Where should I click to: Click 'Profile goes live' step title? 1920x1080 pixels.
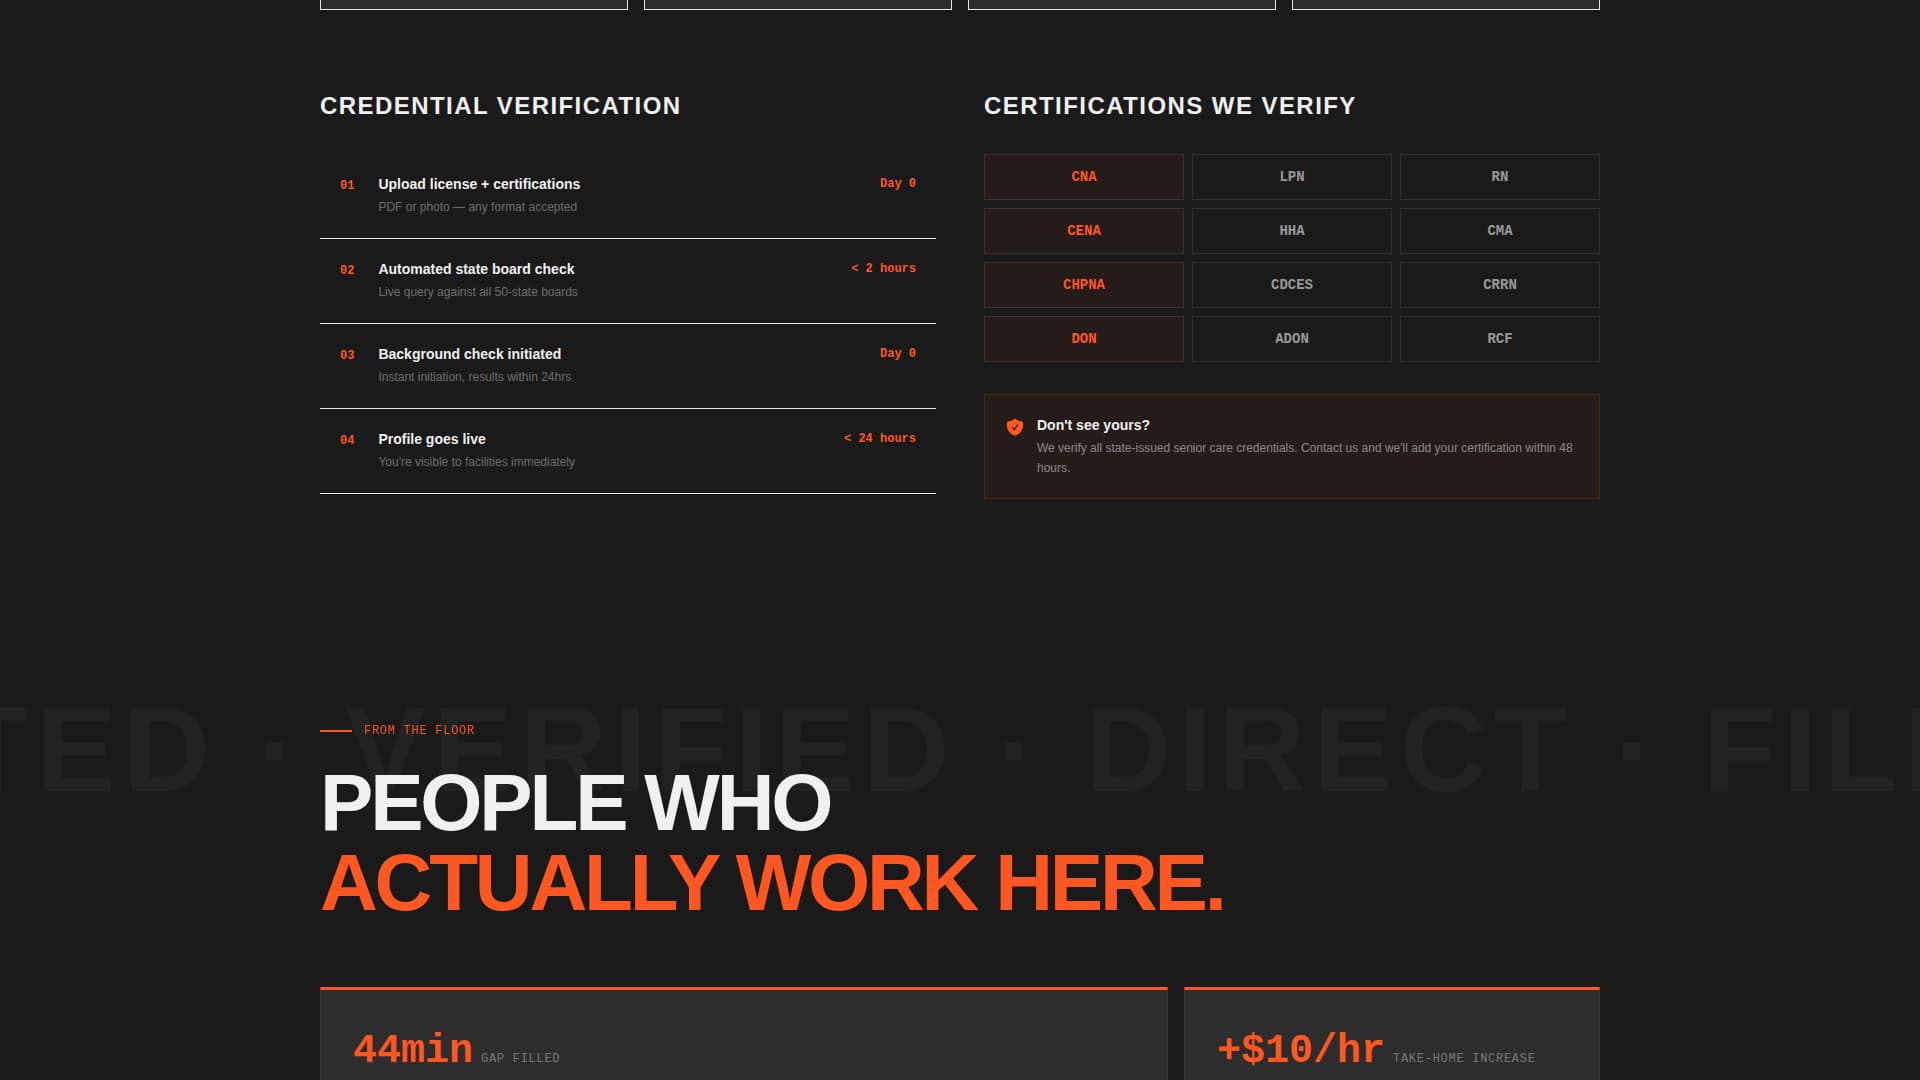432,439
